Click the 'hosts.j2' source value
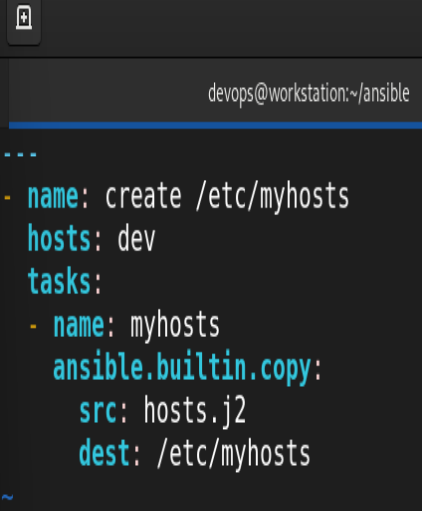Image resolution: width=422 pixels, height=511 pixels. (195, 411)
